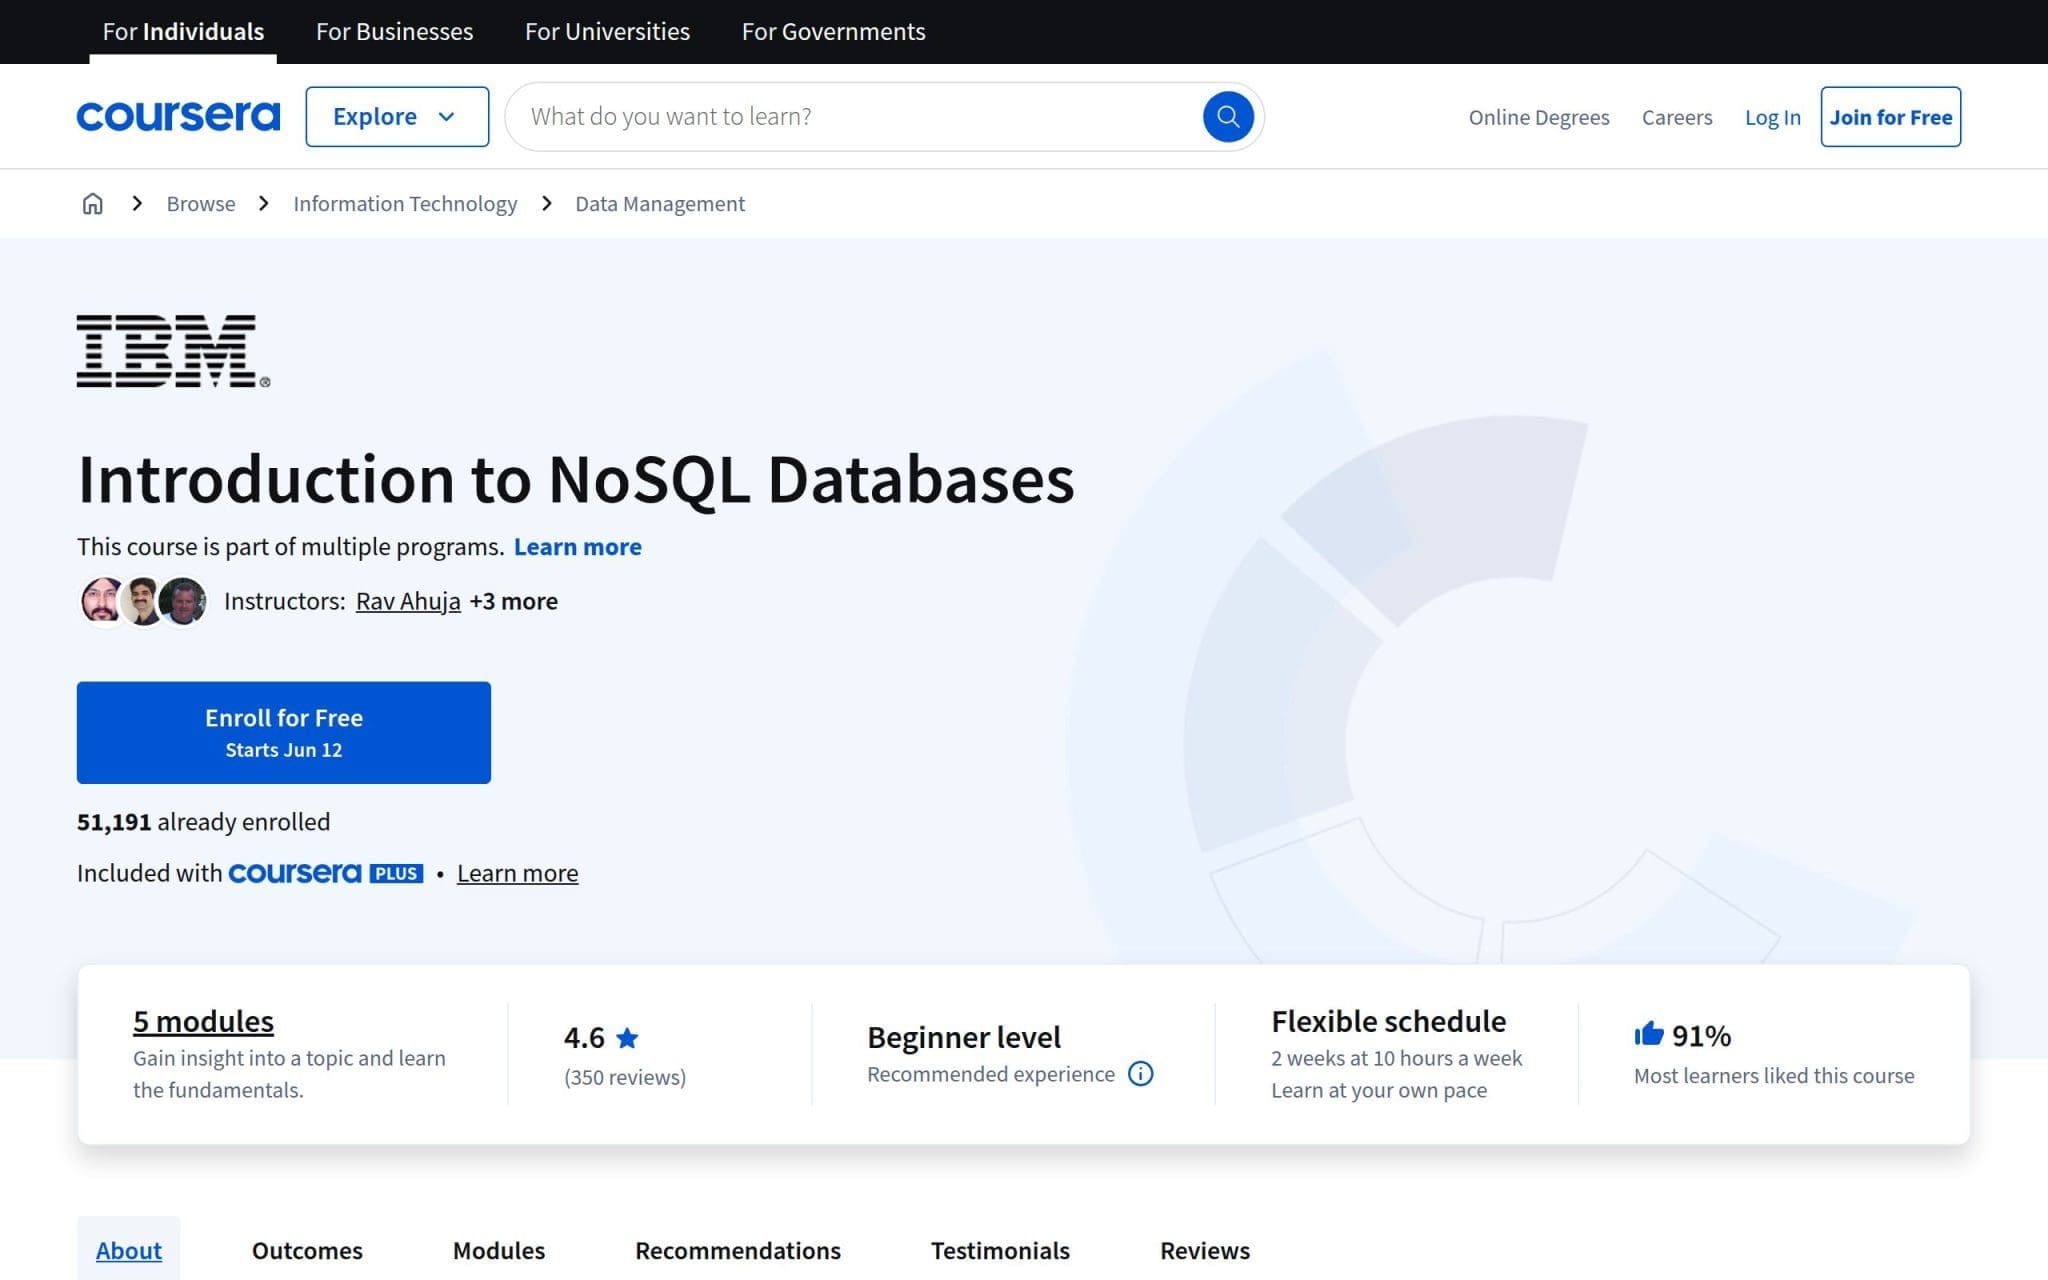Open Data Management breadcrumb
Screen dimensions: 2048x1280
tap(660, 204)
